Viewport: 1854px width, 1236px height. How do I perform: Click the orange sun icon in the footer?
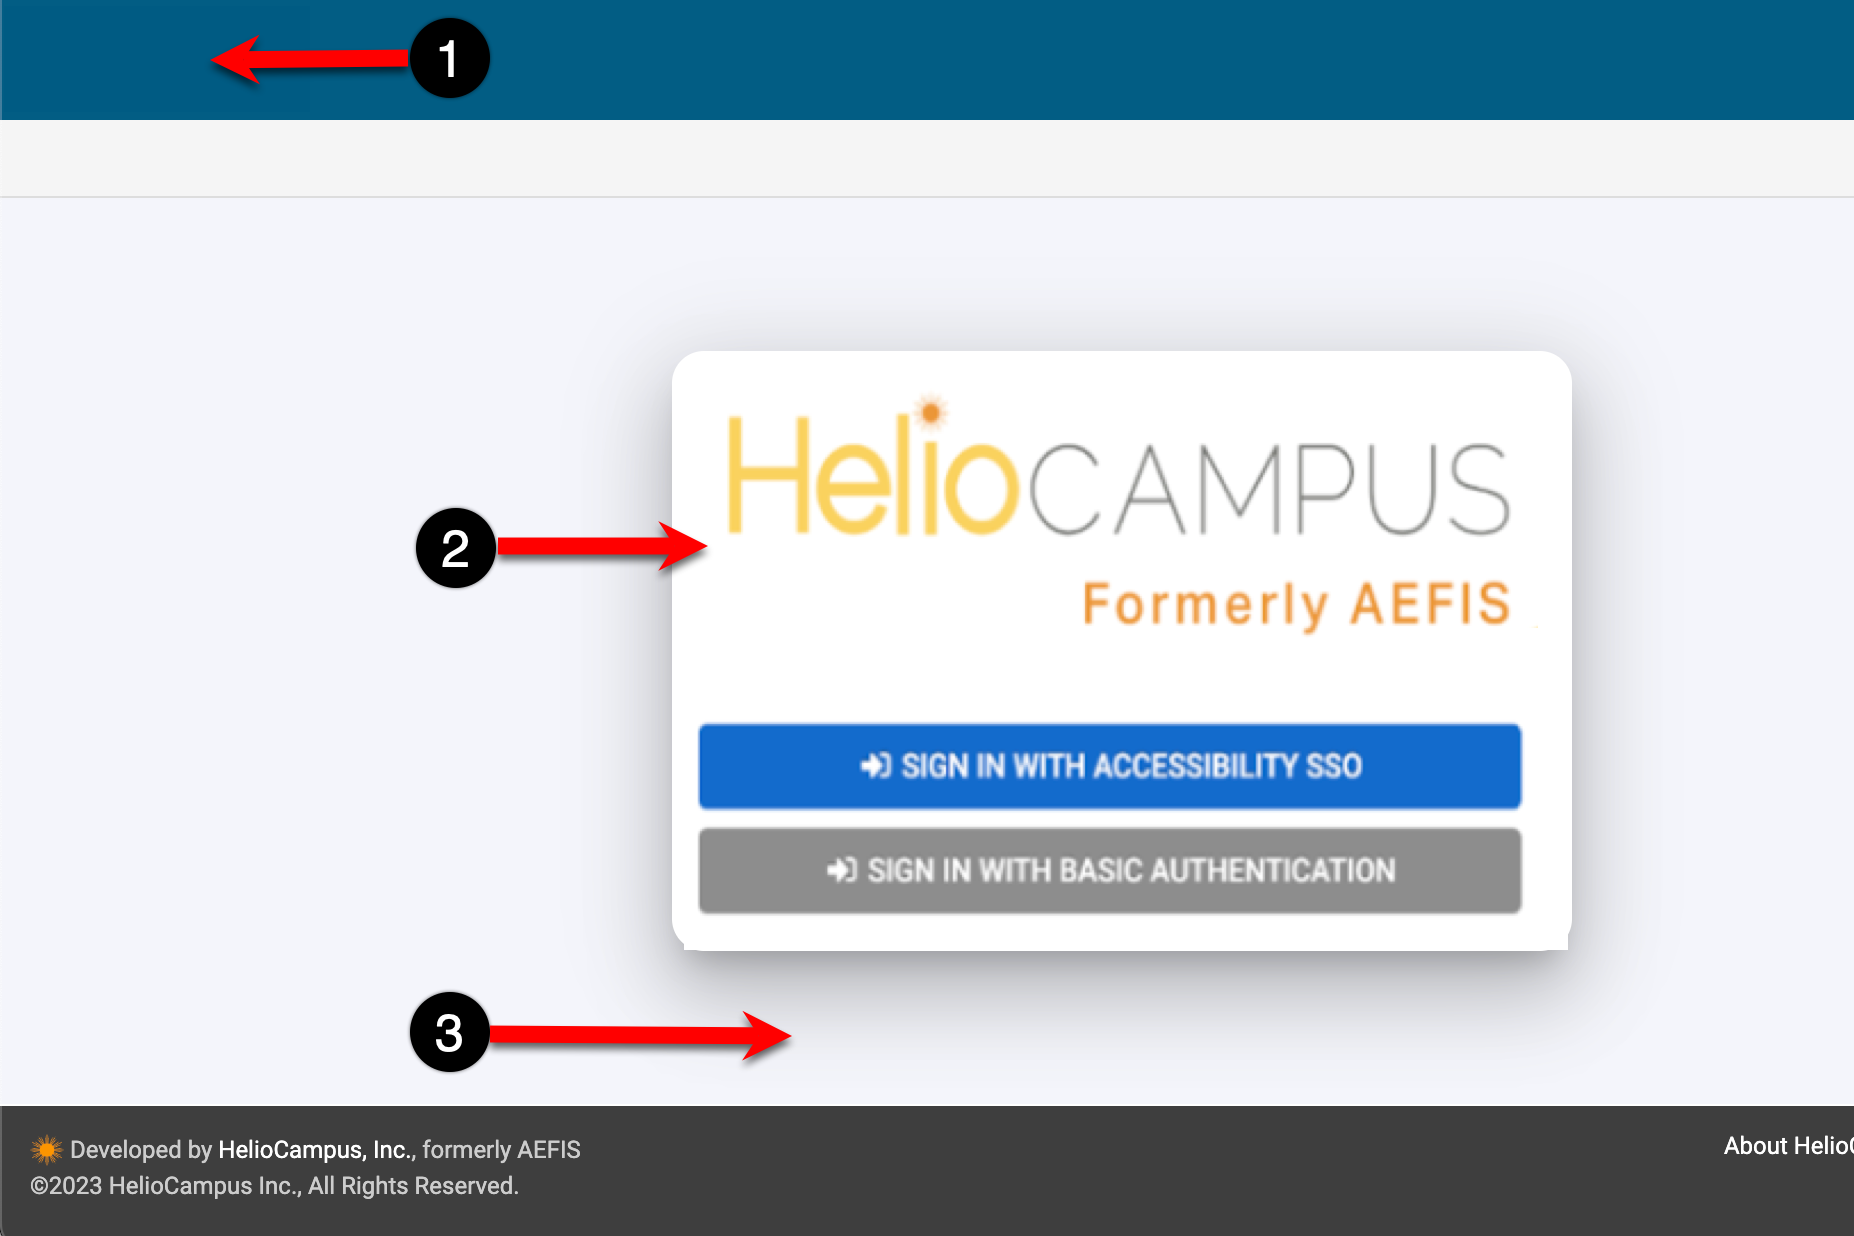tap(46, 1150)
